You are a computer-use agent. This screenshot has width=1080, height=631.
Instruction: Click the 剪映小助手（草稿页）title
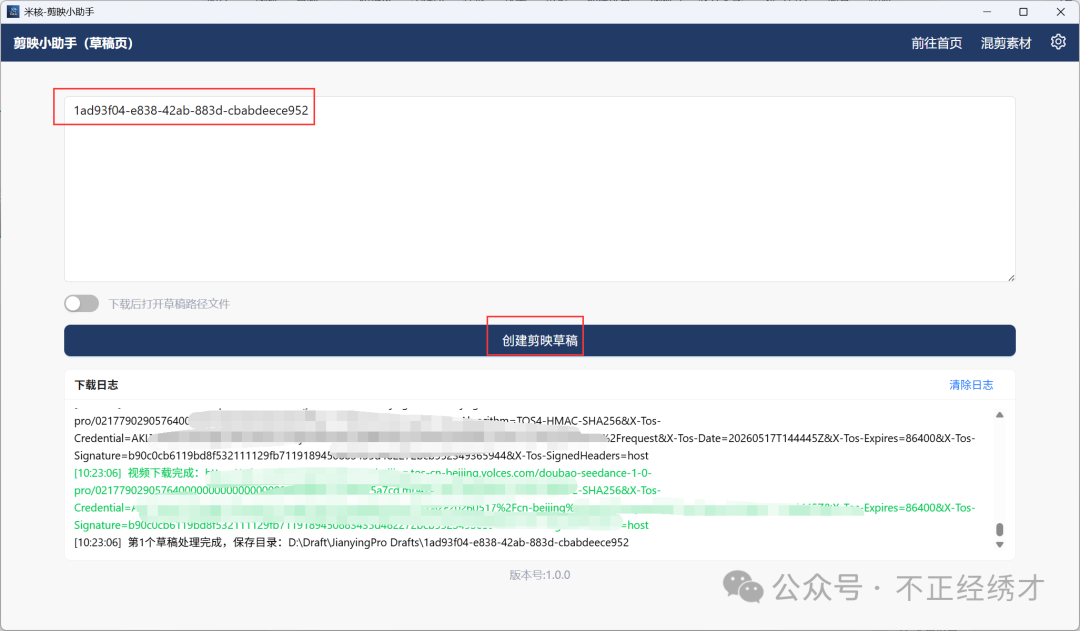pyautogui.click(x=73, y=43)
